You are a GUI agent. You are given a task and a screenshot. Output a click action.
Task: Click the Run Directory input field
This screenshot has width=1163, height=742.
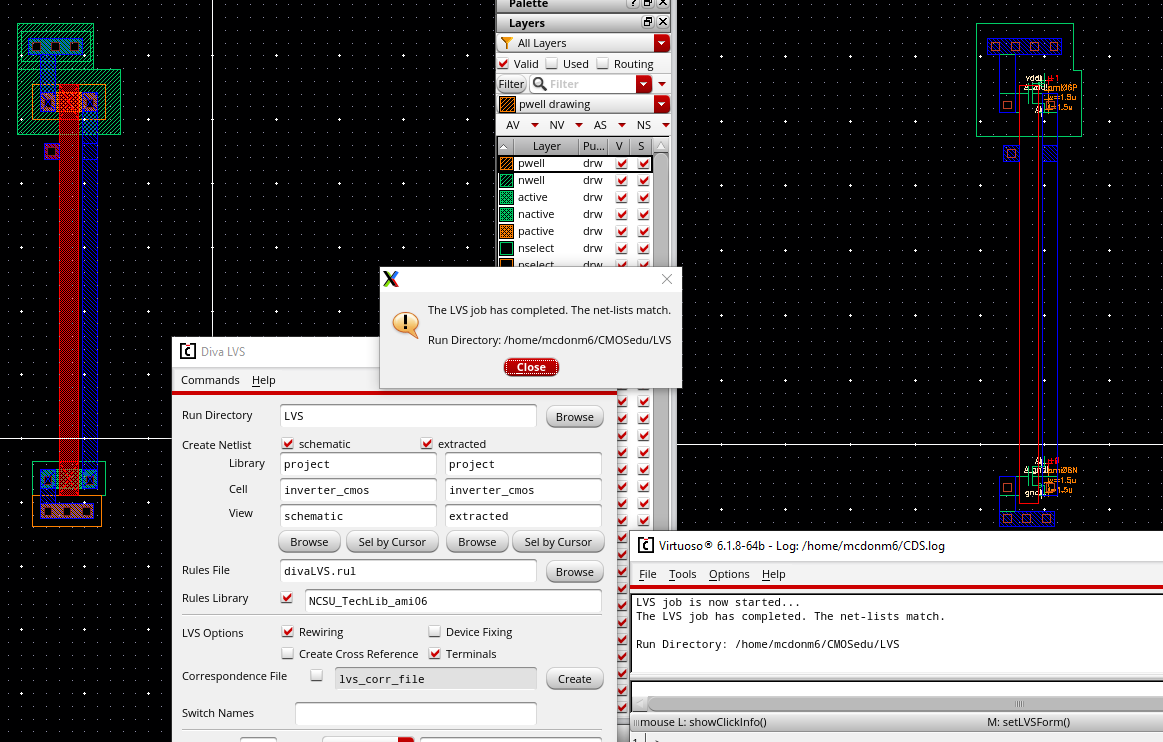[x=408, y=416]
